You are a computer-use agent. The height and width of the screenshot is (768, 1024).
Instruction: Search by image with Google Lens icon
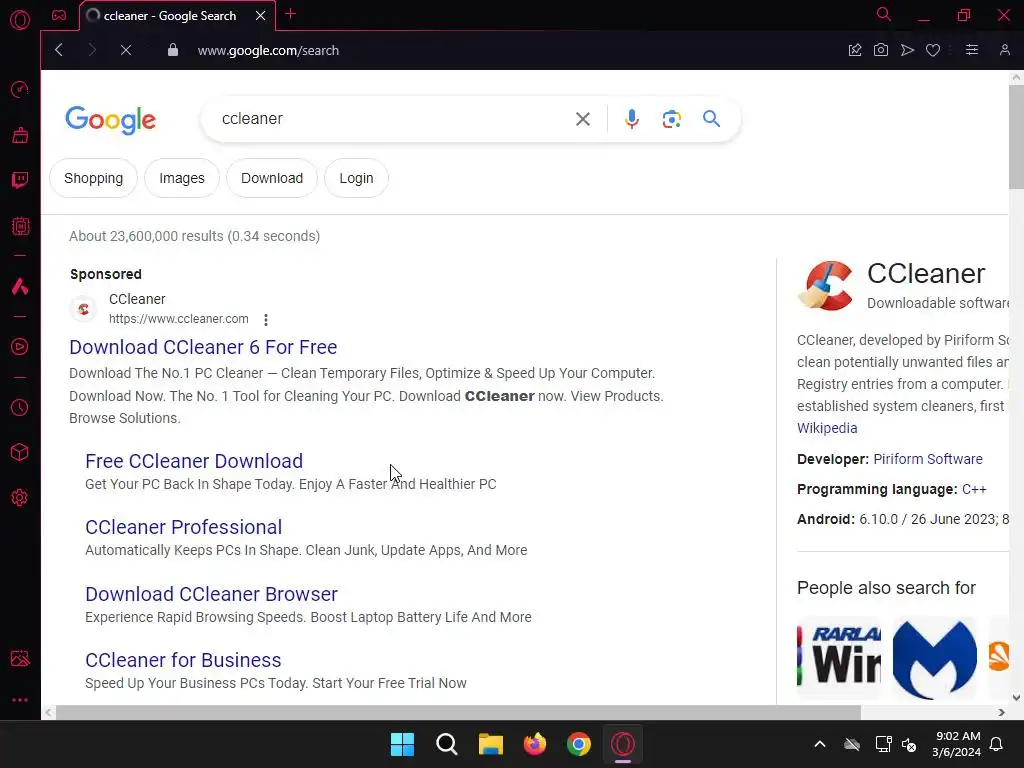pyautogui.click(x=671, y=119)
